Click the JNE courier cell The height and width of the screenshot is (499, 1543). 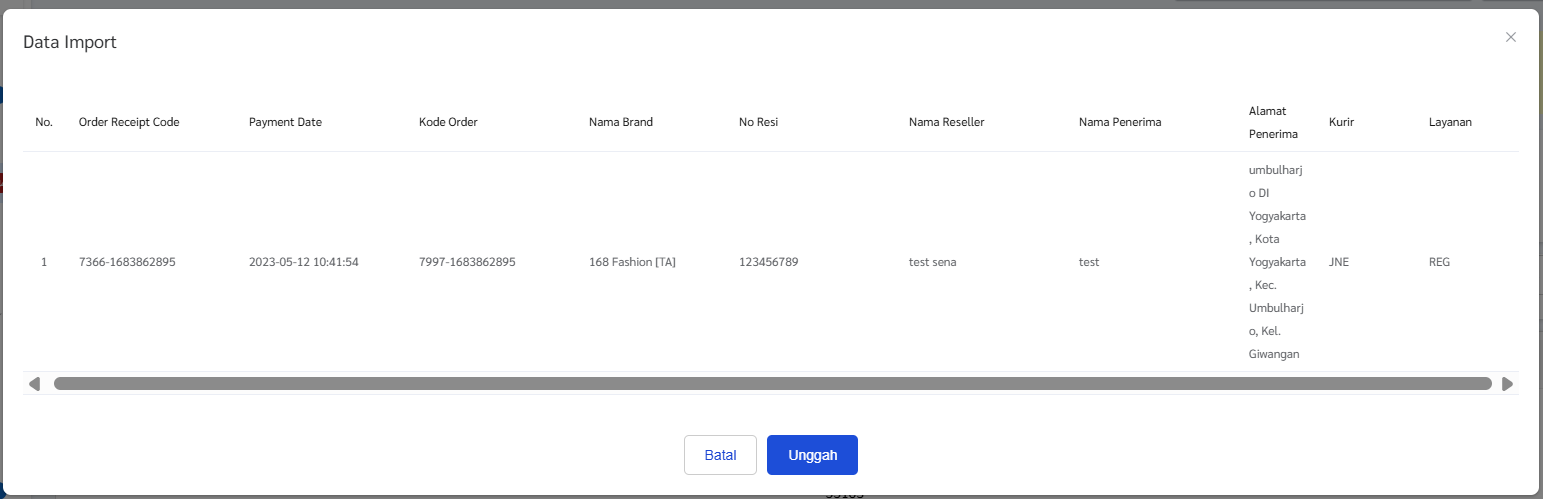pyautogui.click(x=1338, y=262)
